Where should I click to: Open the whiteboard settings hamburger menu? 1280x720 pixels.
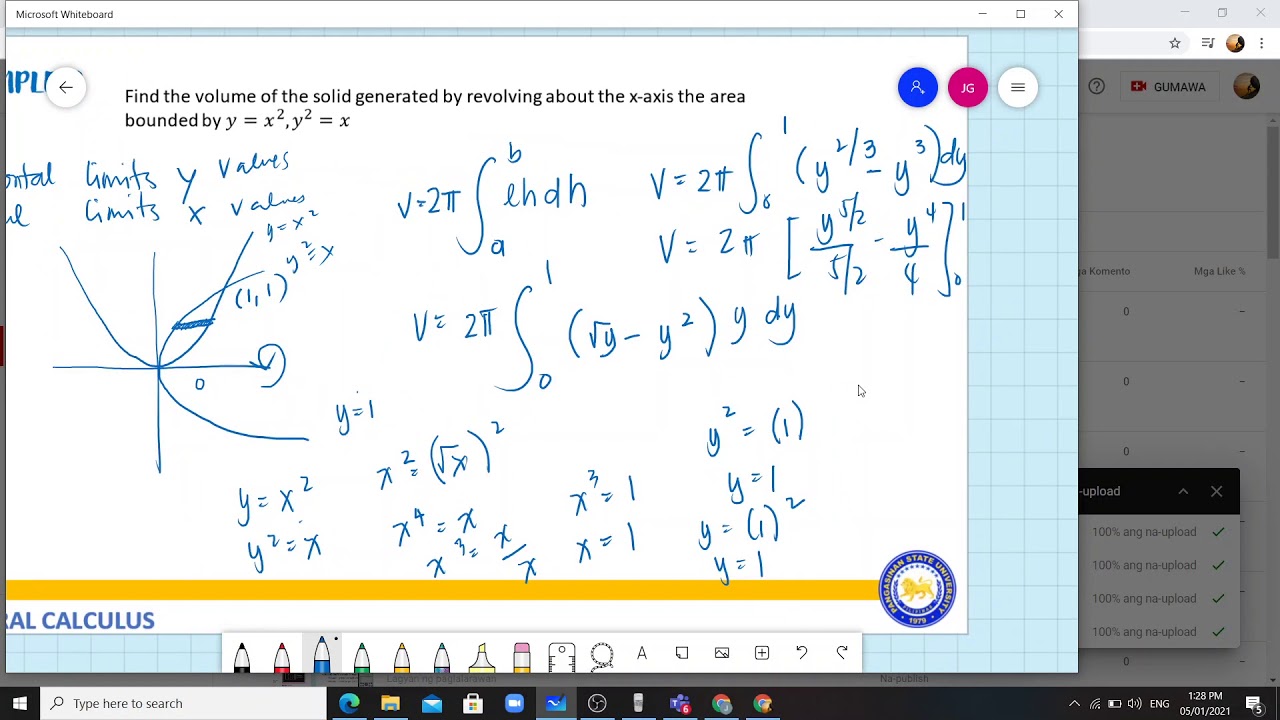coord(1018,87)
